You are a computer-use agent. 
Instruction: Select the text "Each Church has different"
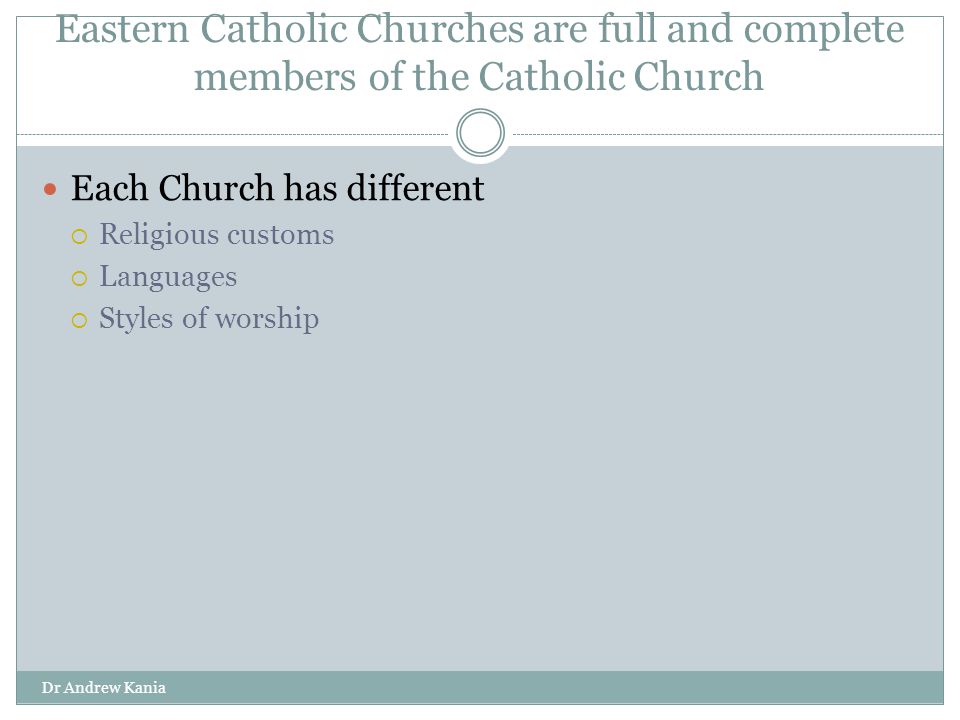tap(277, 188)
